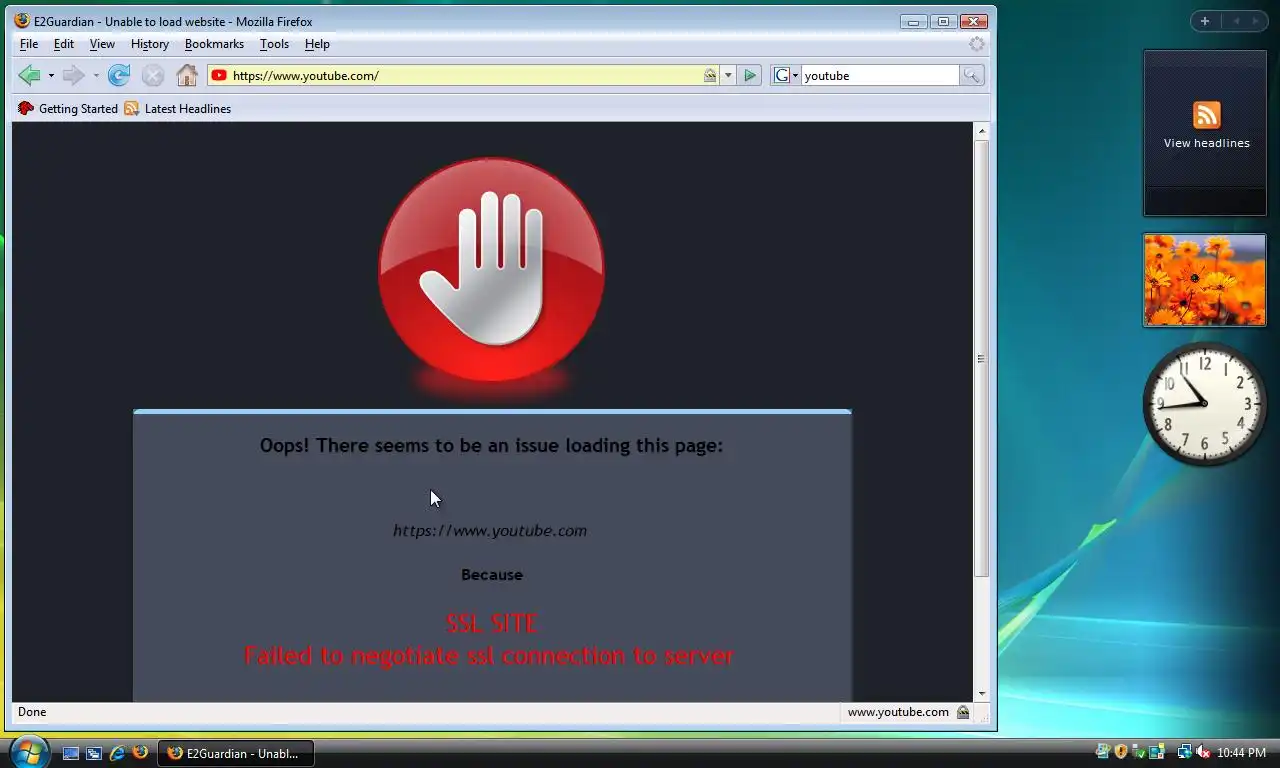This screenshot has width=1280, height=768.
Task: Open the View menu
Action: (x=102, y=44)
